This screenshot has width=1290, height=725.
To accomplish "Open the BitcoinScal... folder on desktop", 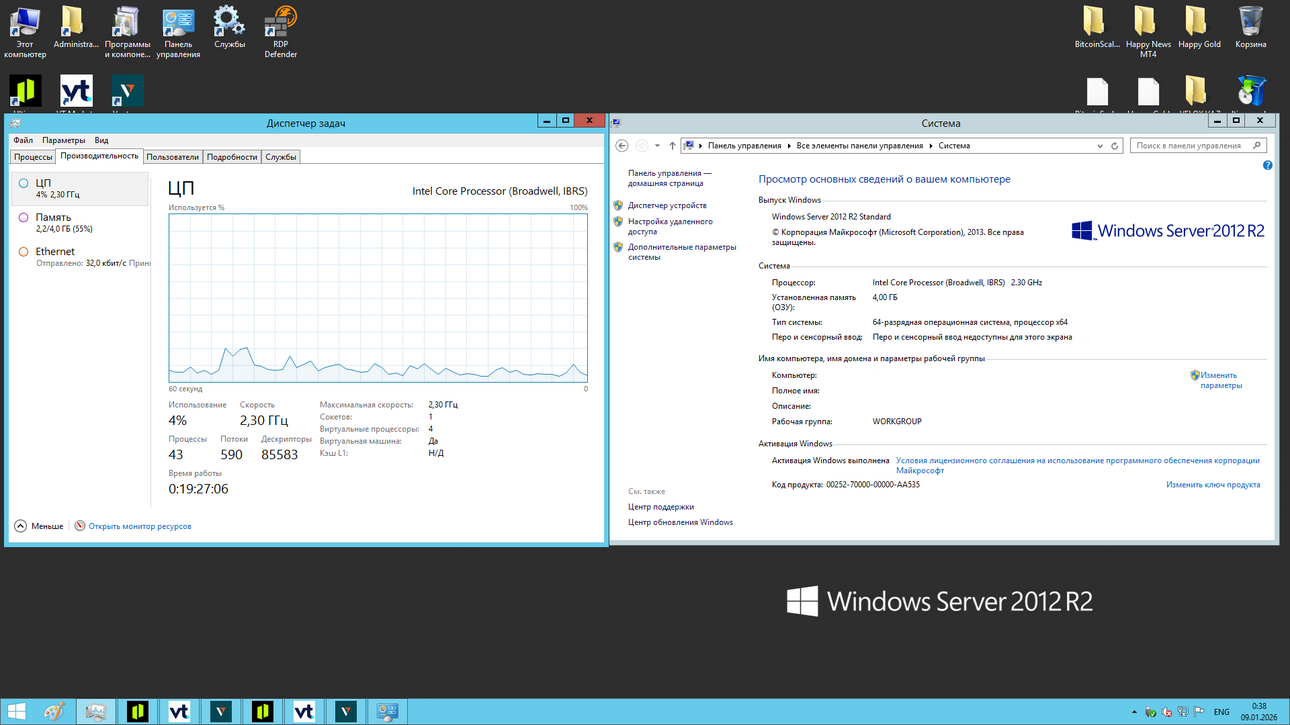I will pos(1097,28).
